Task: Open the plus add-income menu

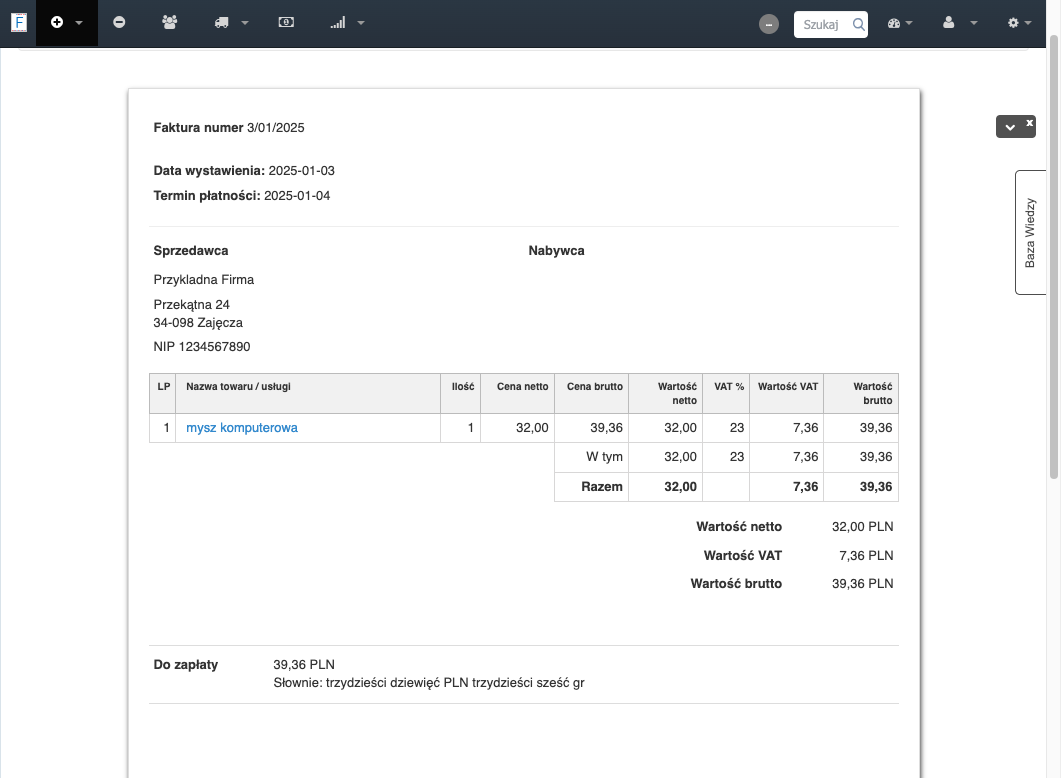Action: point(66,22)
